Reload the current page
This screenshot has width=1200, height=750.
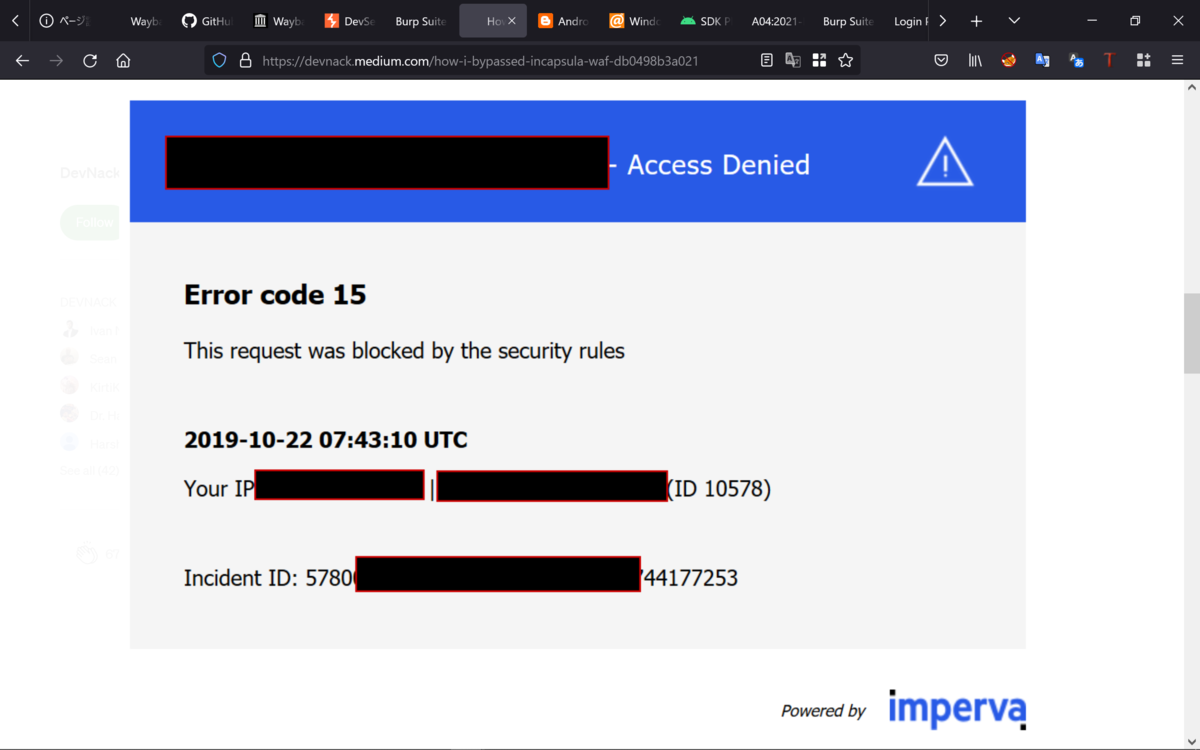point(90,61)
